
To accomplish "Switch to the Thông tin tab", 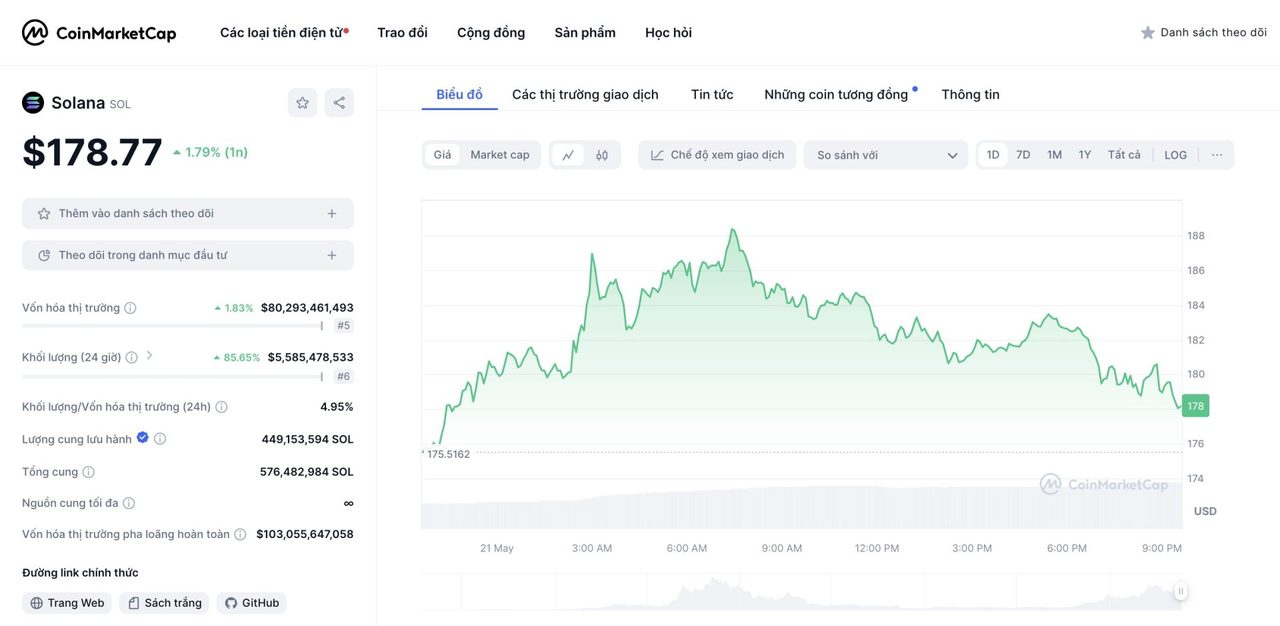I will [970, 95].
